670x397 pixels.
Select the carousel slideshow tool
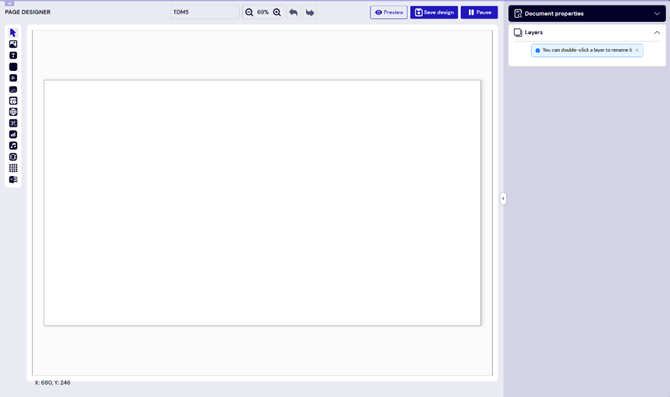click(x=13, y=157)
